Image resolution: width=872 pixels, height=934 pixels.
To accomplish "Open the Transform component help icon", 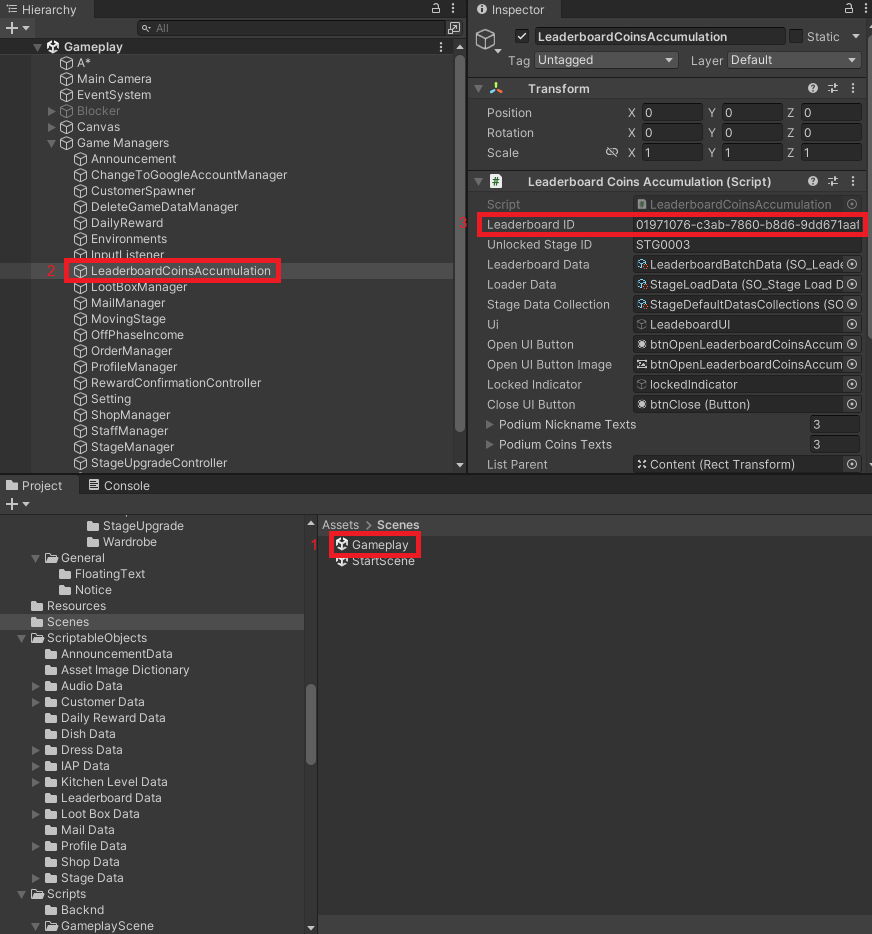I will 813,89.
